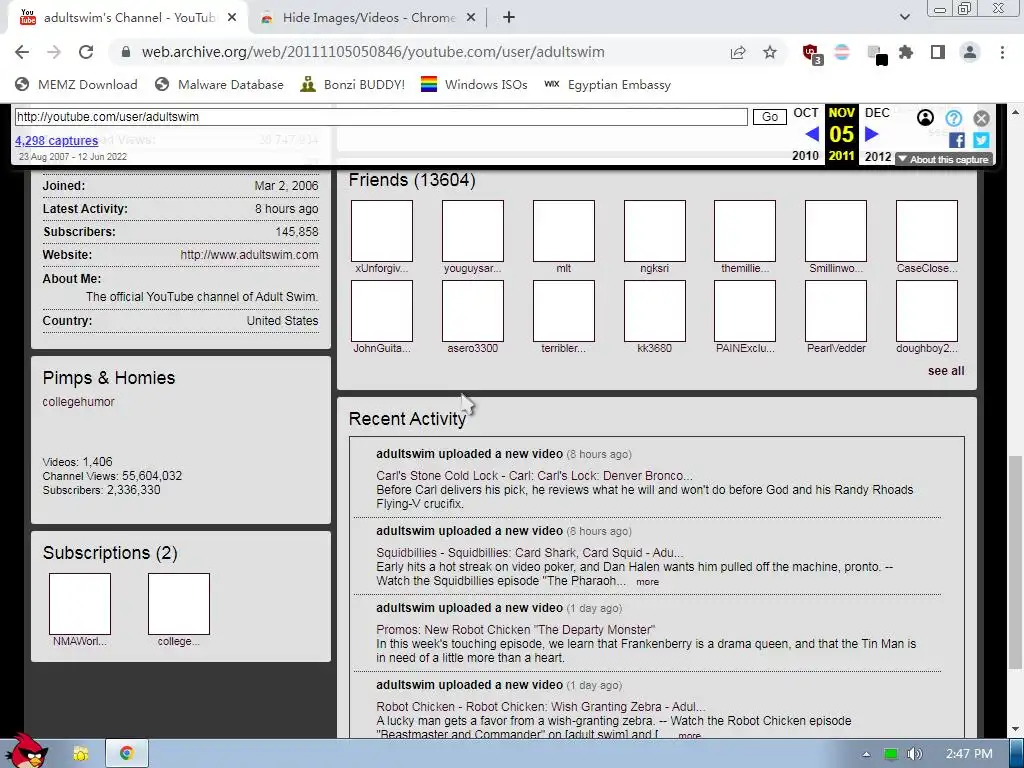
Task: Click into the Wayback URL input field
Action: tap(381, 117)
